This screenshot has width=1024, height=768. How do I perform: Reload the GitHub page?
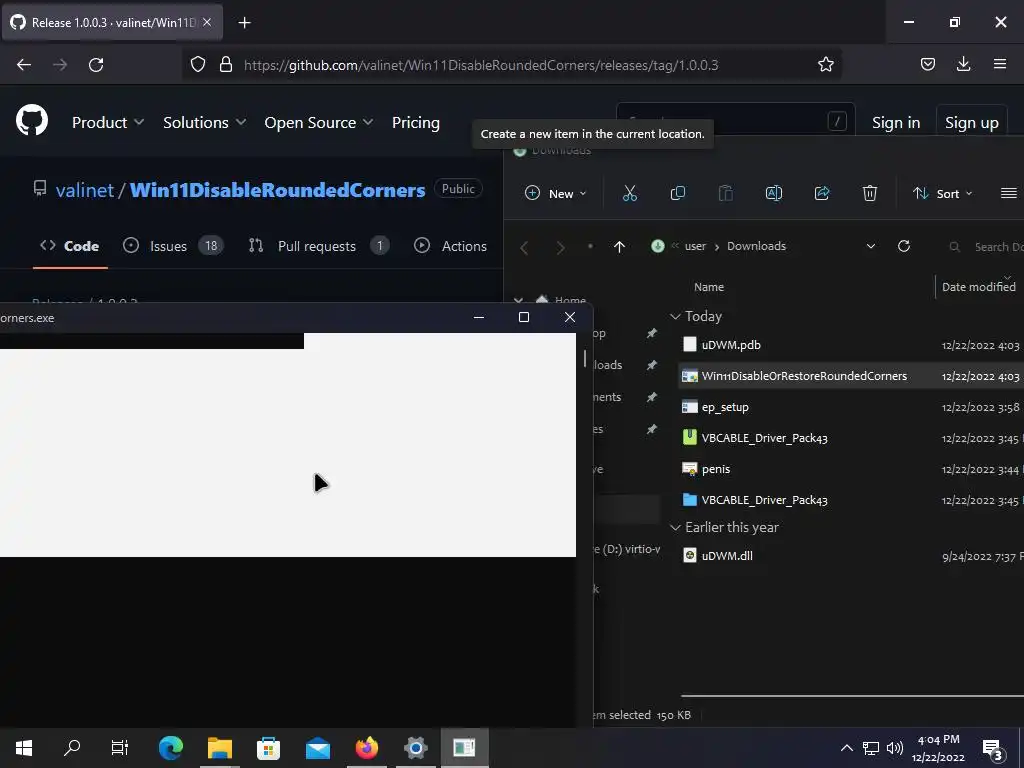[96, 65]
